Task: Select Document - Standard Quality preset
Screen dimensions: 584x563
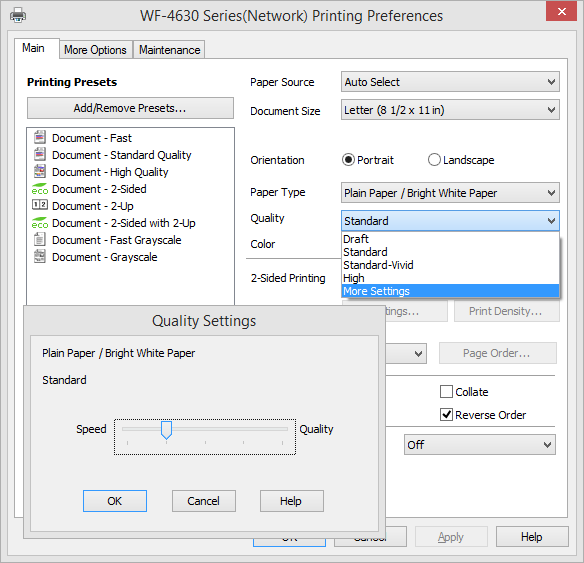Action: pos(122,155)
